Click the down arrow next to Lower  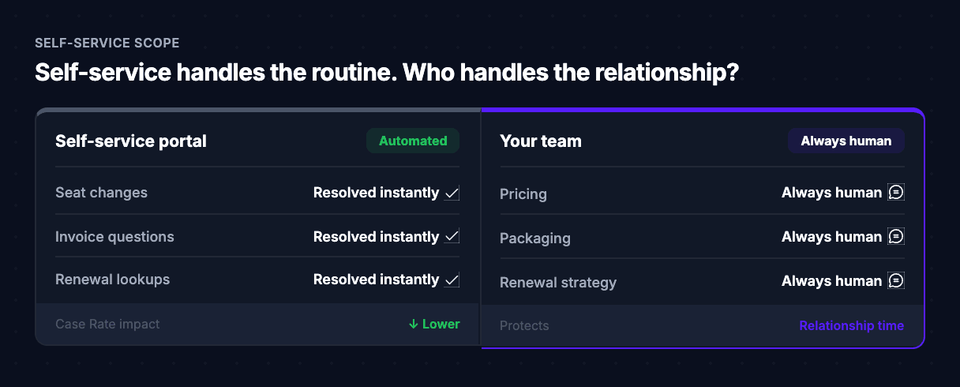(x=413, y=324)
